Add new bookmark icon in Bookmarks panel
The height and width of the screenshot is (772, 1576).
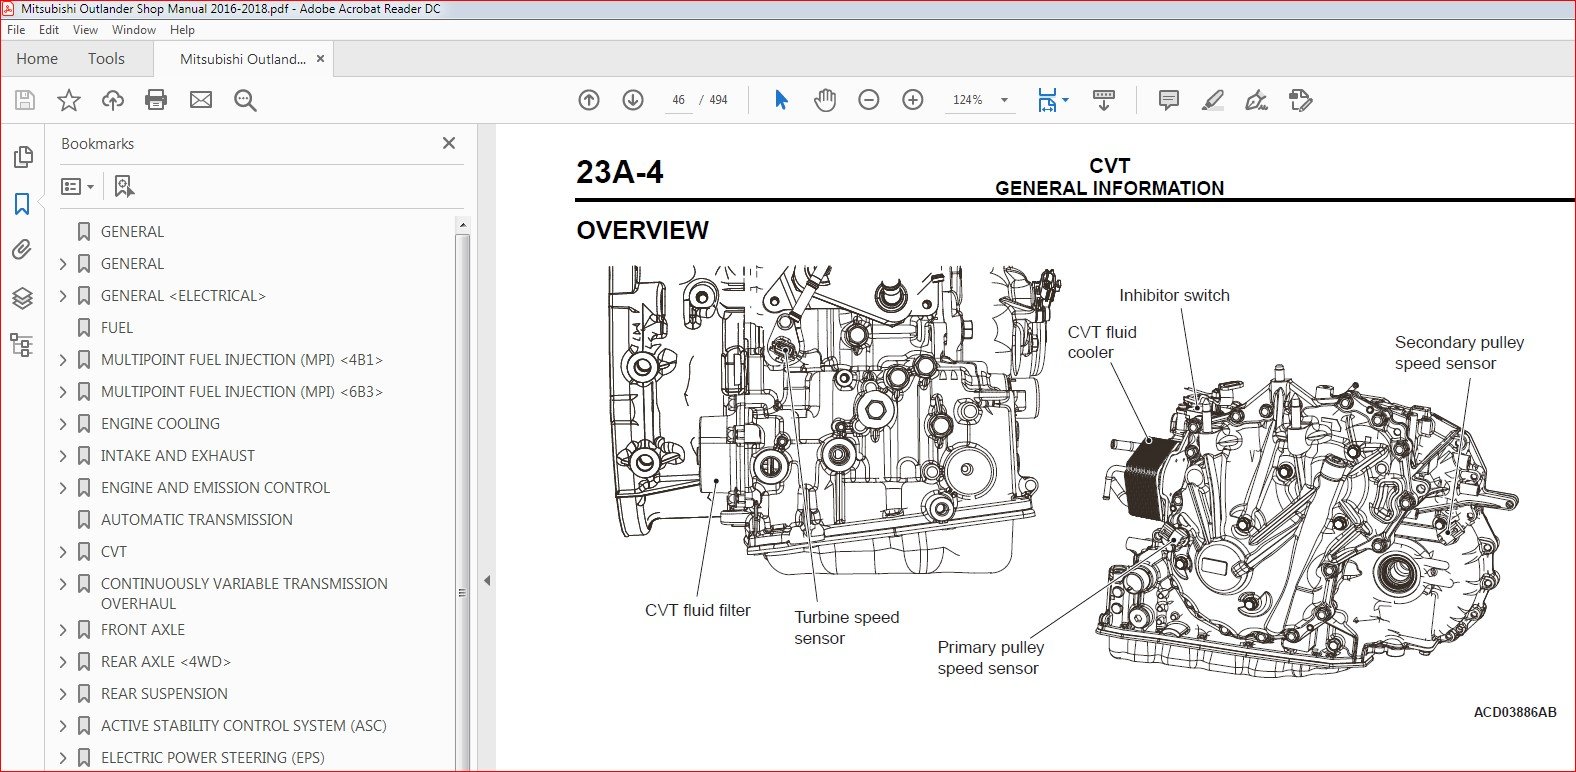pyautogui.click(x=124, y=186)
